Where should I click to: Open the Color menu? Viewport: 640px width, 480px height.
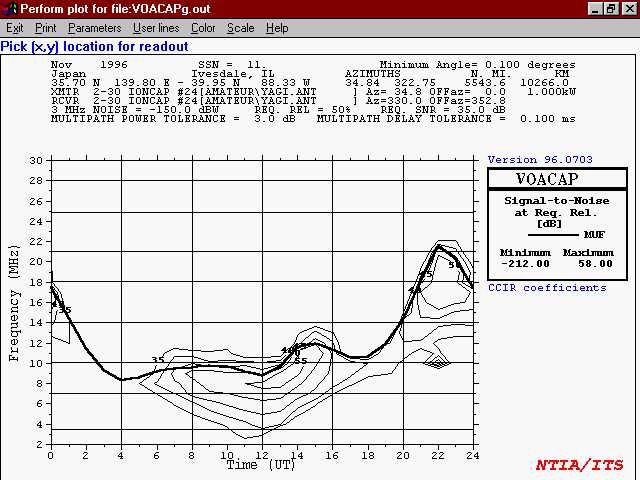pos(203,28)
